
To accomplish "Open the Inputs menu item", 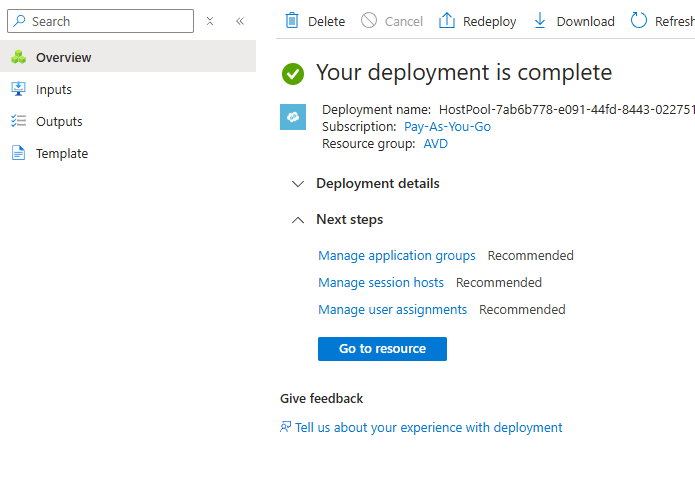I will tap(54, 89).
